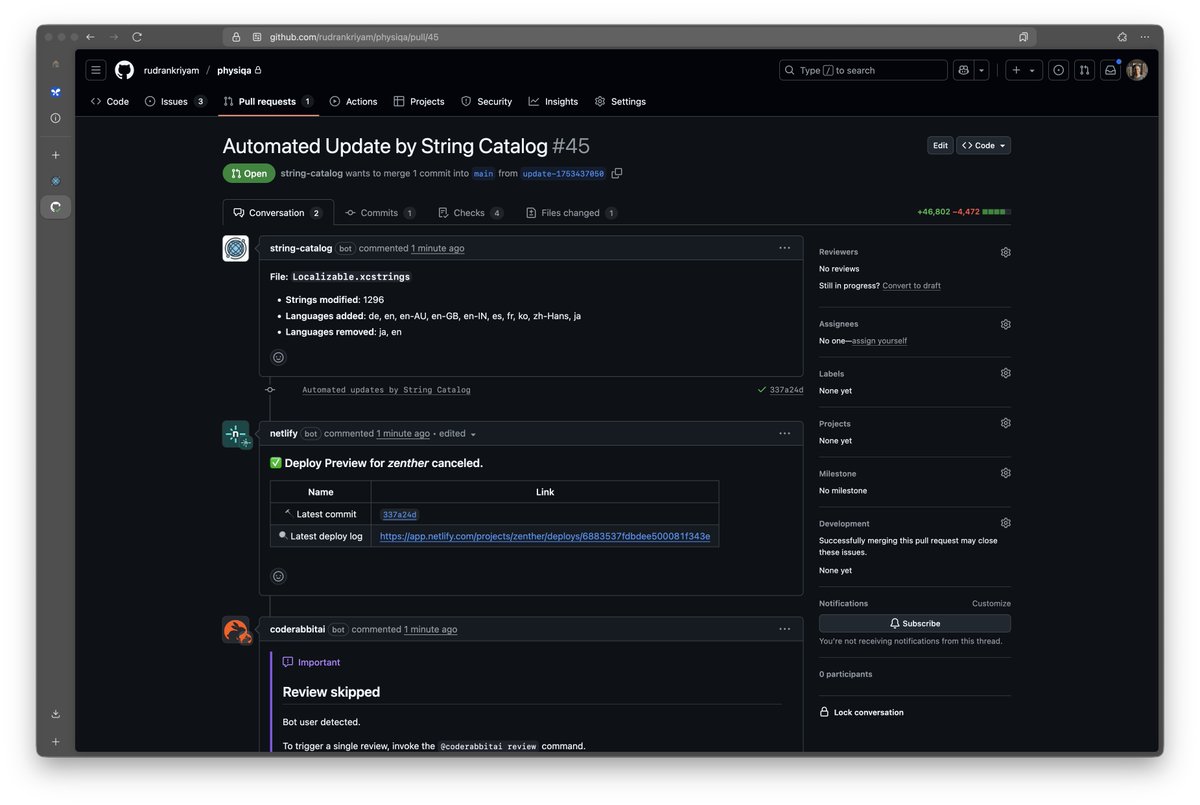Open Labels settings gear
Viewport: 1200px width, 805px height.
pyautogui.click(x=1005, y=373)
